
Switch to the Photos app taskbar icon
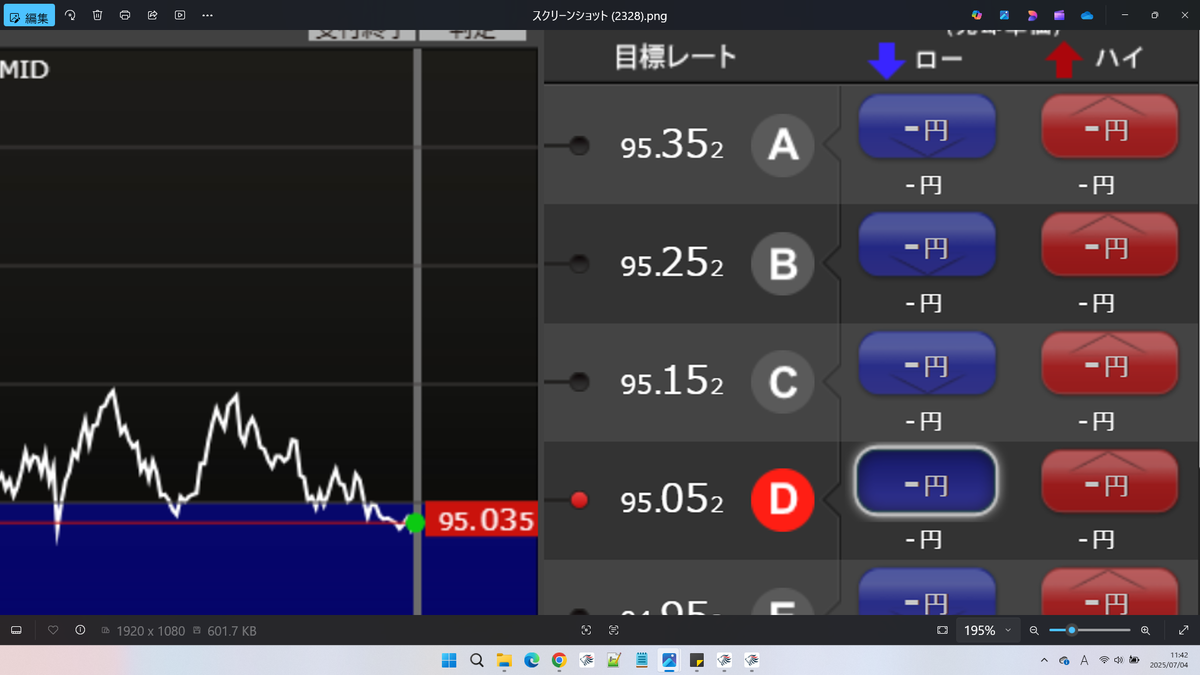[669, 660]
